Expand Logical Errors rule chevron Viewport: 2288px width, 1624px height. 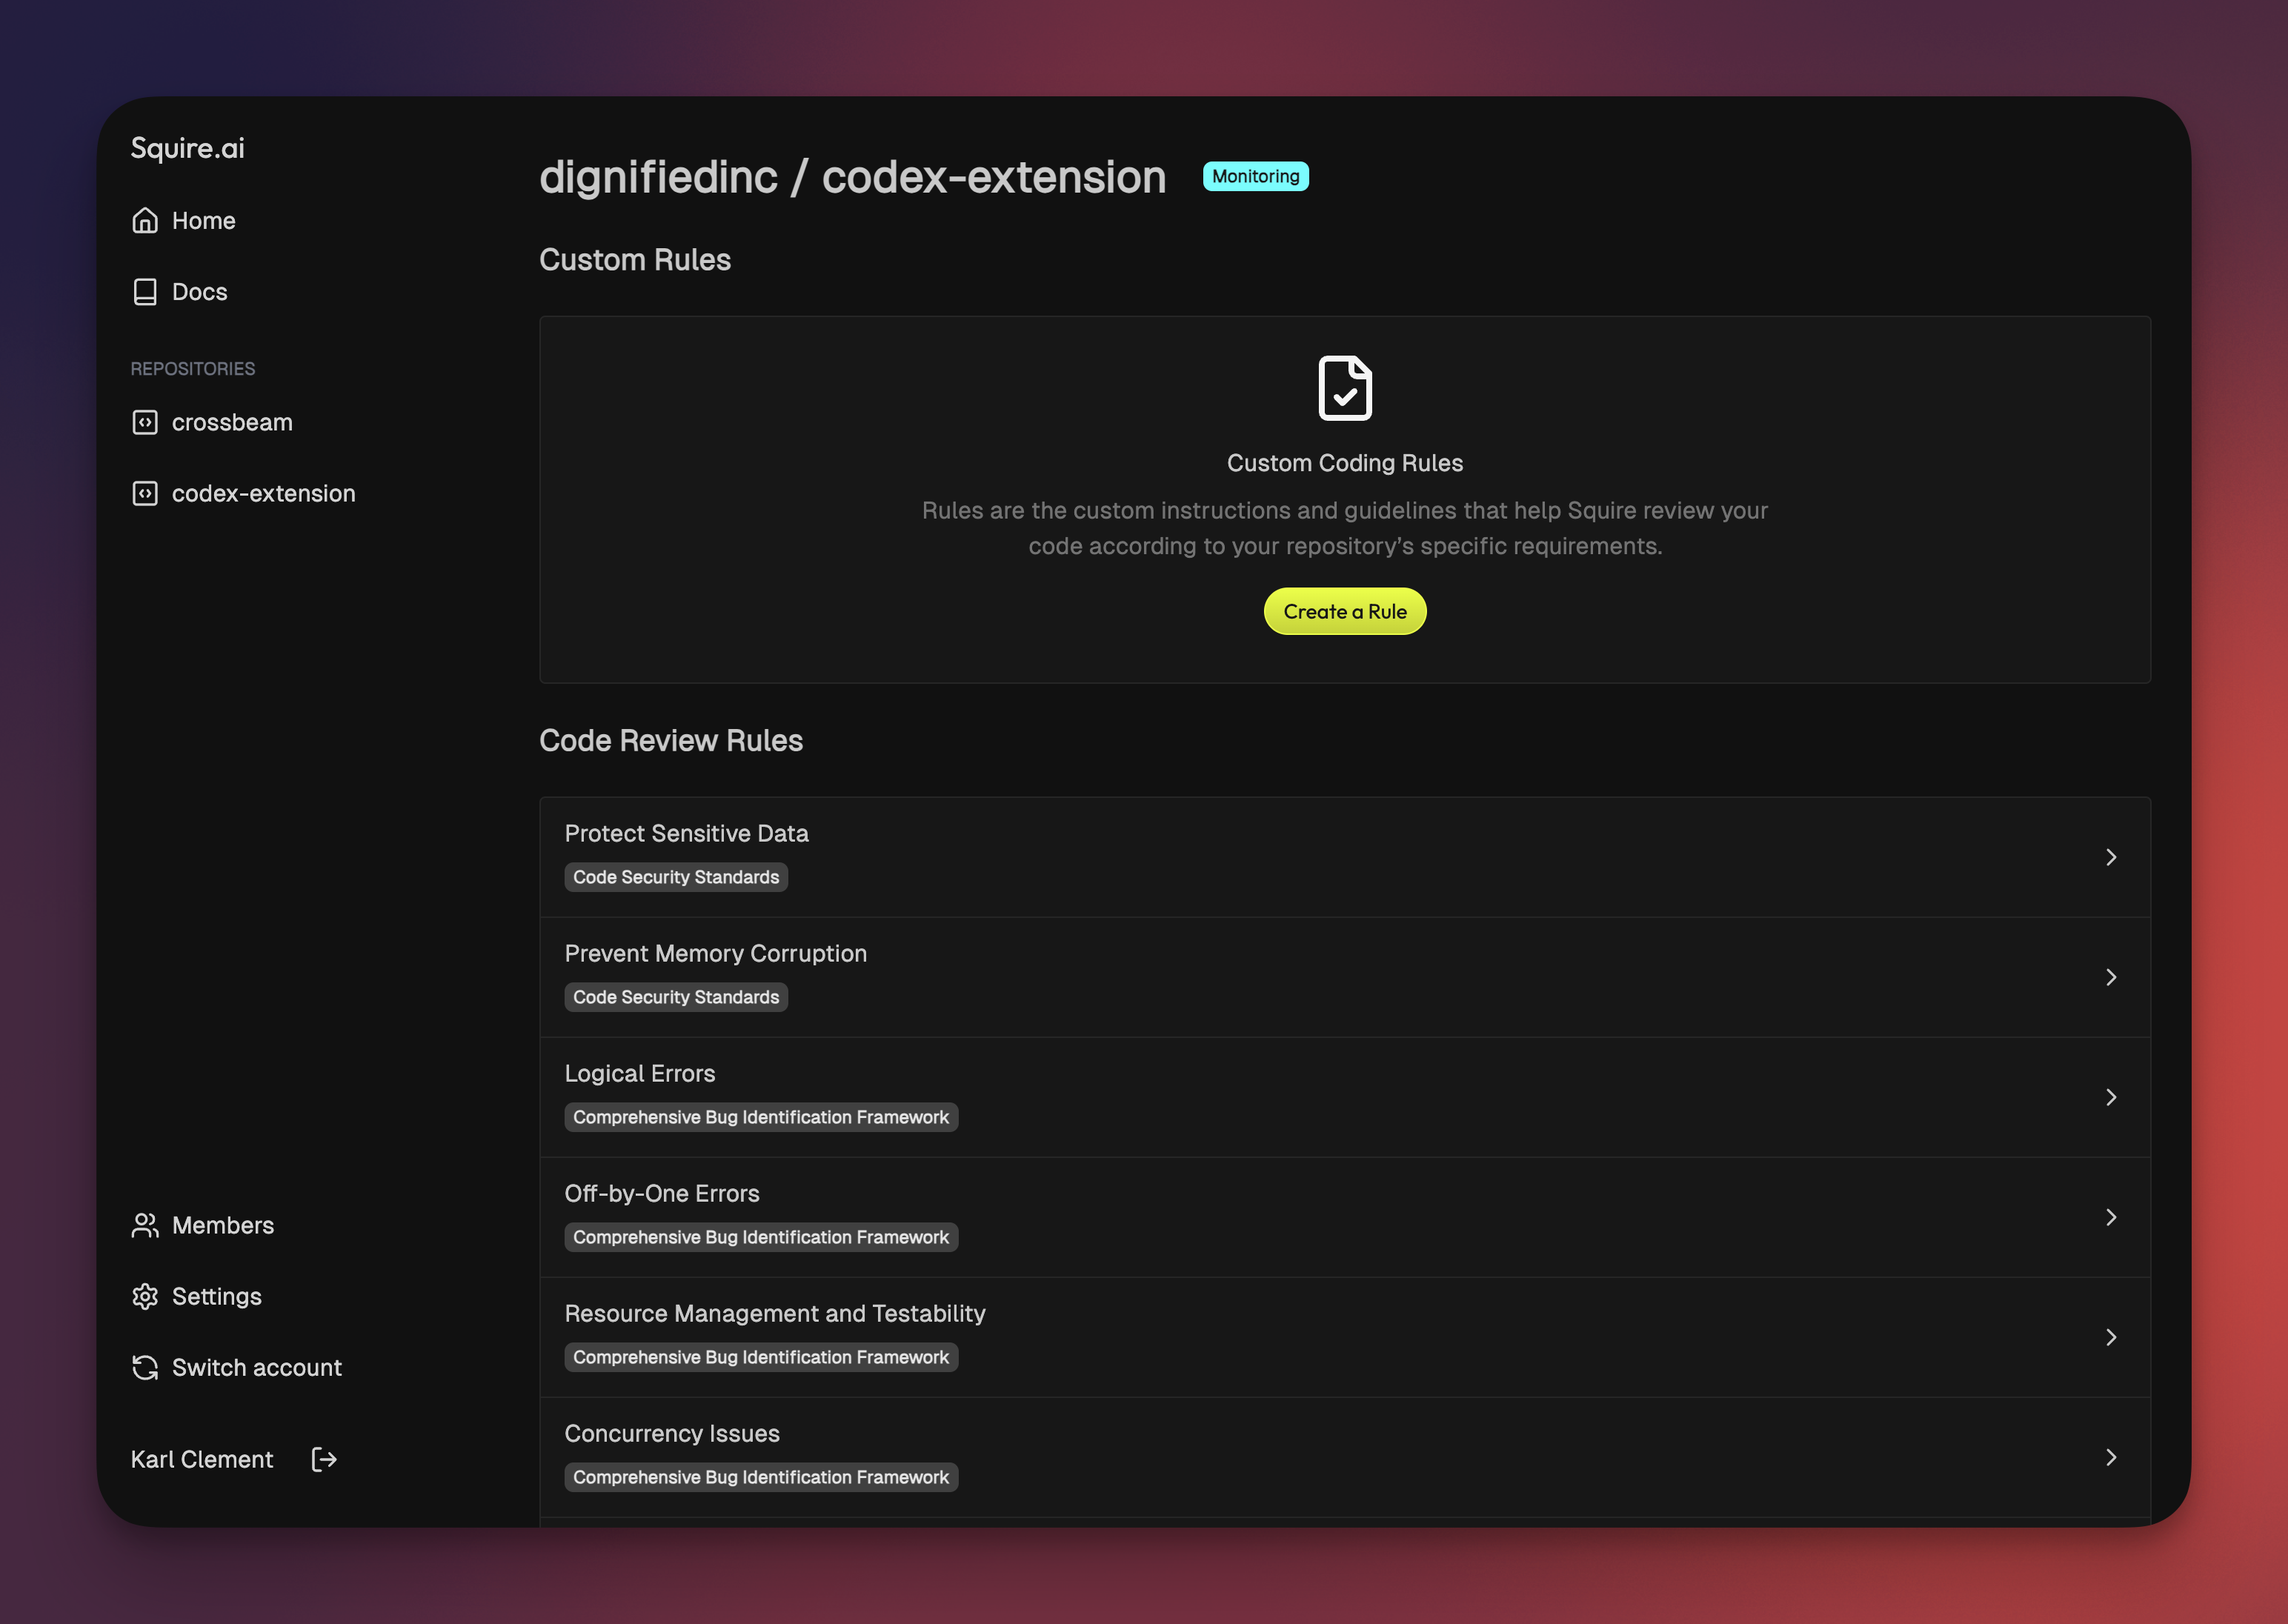click(x=2110, y=1097)
